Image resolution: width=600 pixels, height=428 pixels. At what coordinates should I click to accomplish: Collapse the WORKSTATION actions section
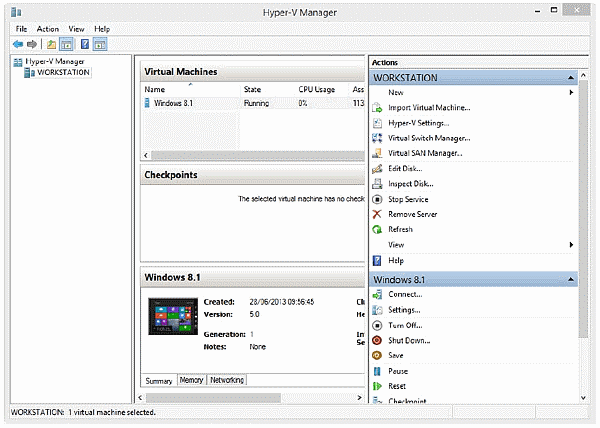click(569, 77)
